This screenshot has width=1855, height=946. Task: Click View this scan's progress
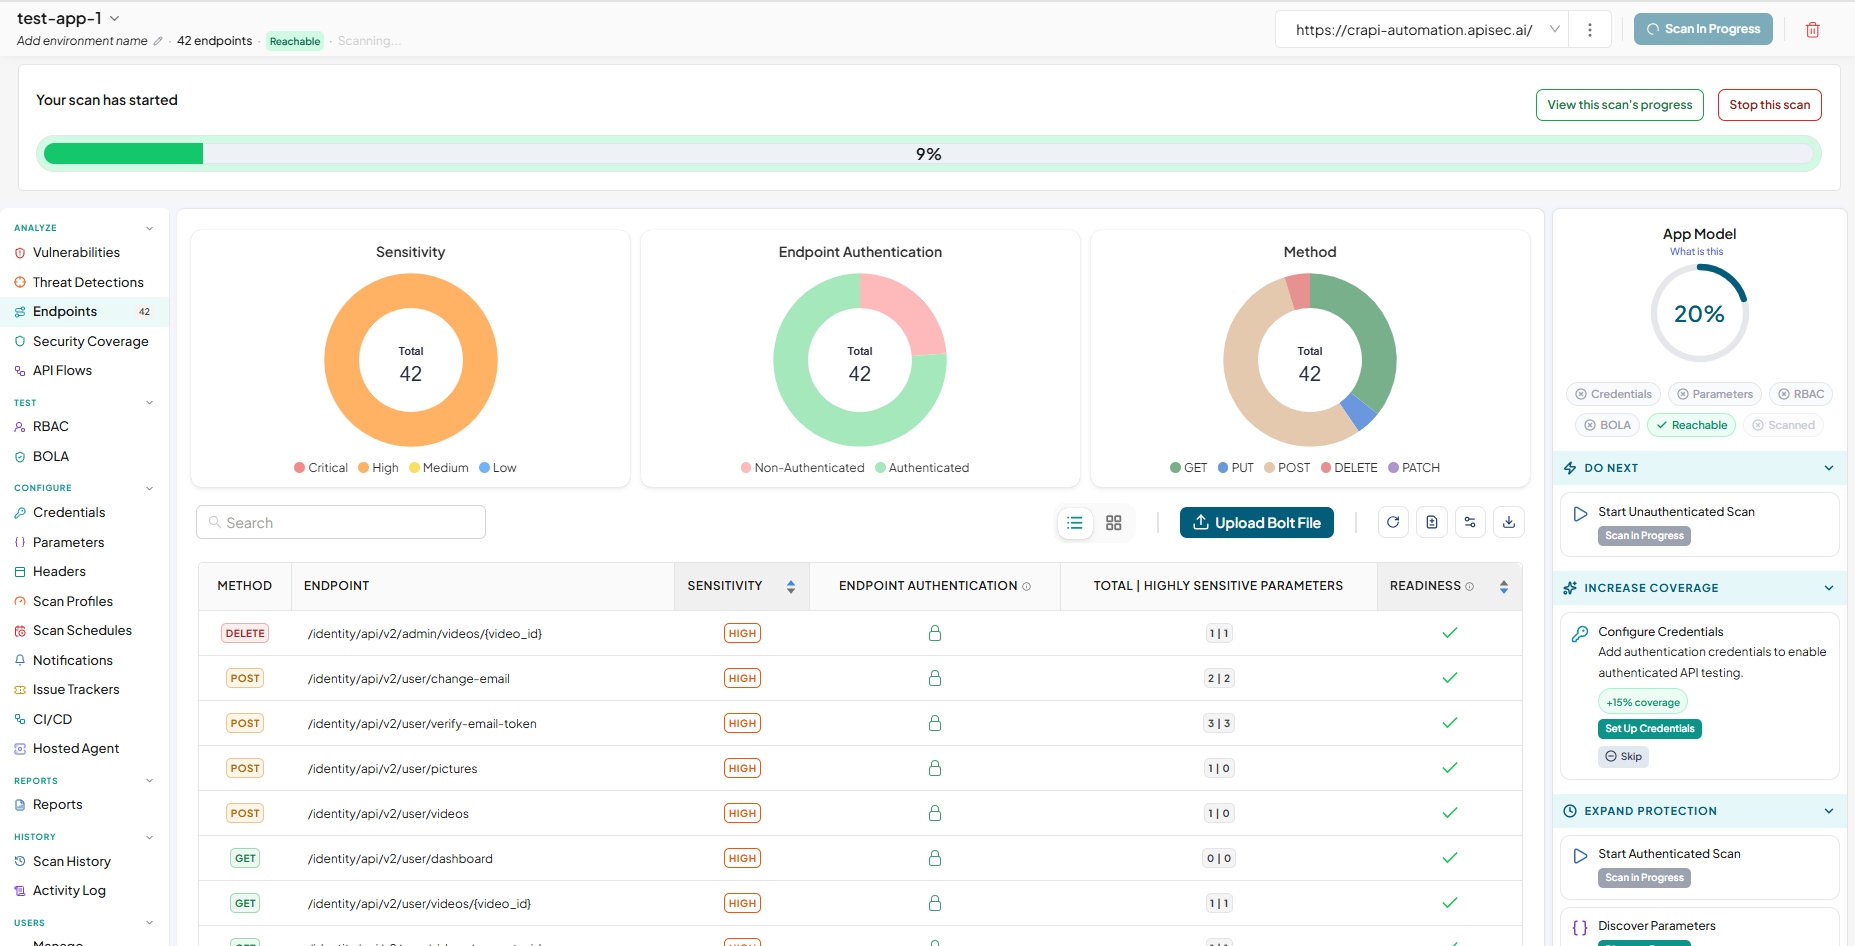pyautogui.click(x=1620, y=105)
